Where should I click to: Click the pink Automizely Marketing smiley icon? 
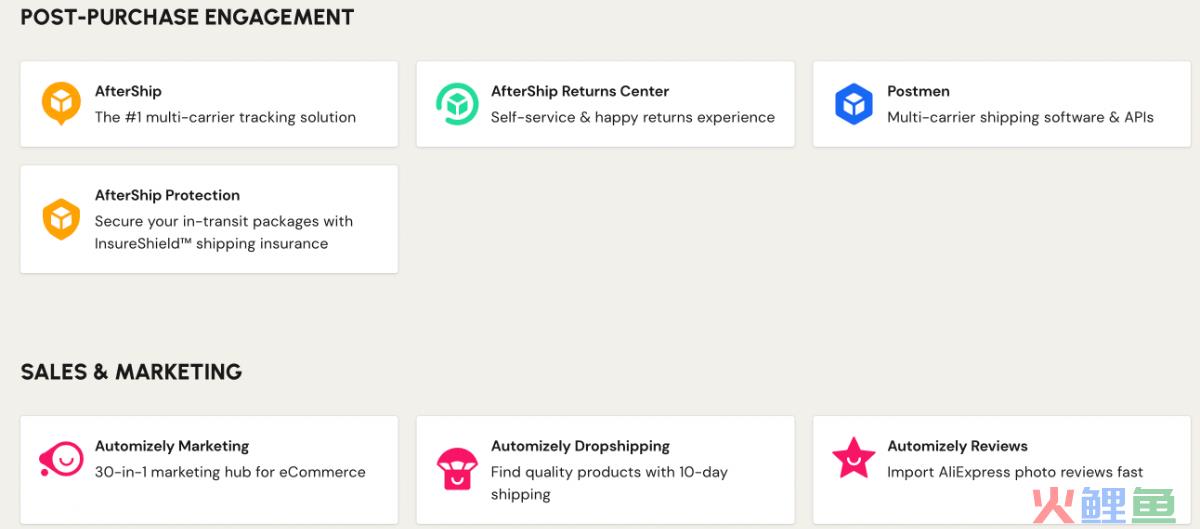pyautogui.click(x=61, y=459)
